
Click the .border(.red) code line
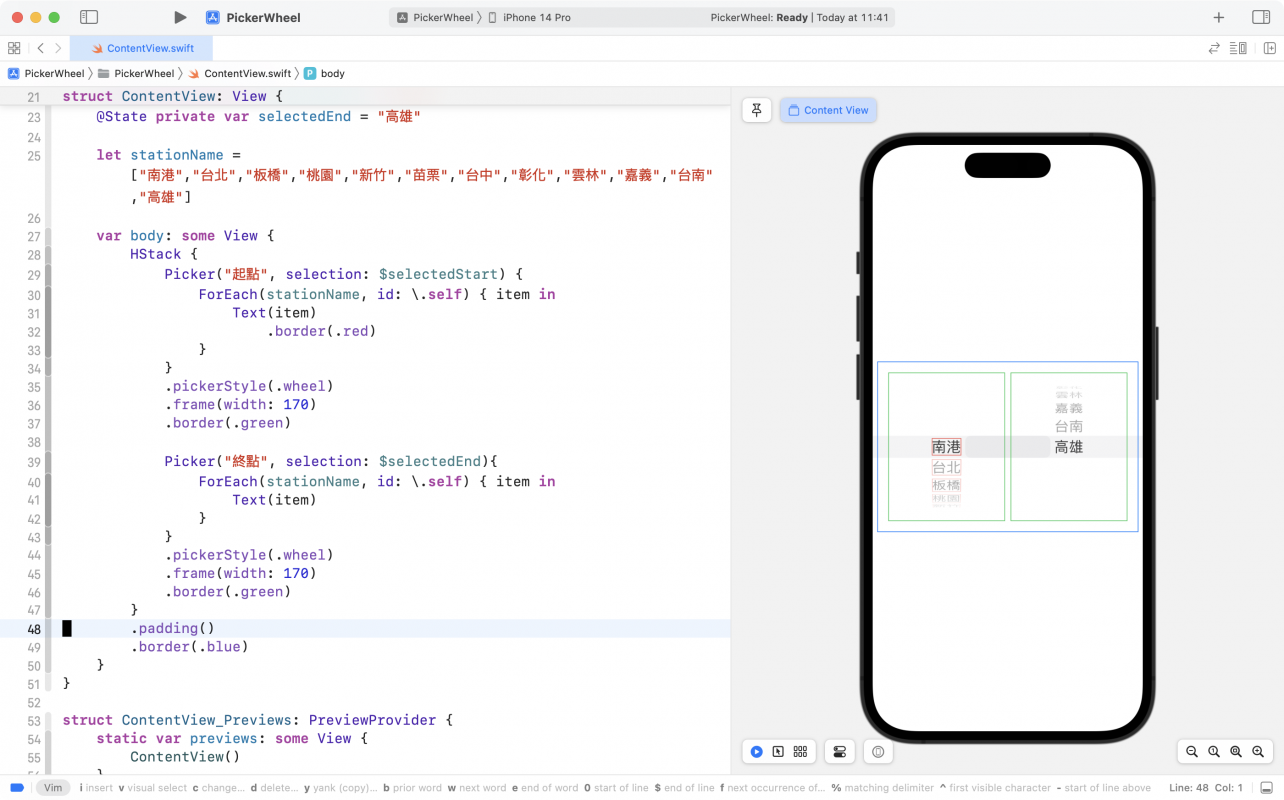[x=321, y=331]
